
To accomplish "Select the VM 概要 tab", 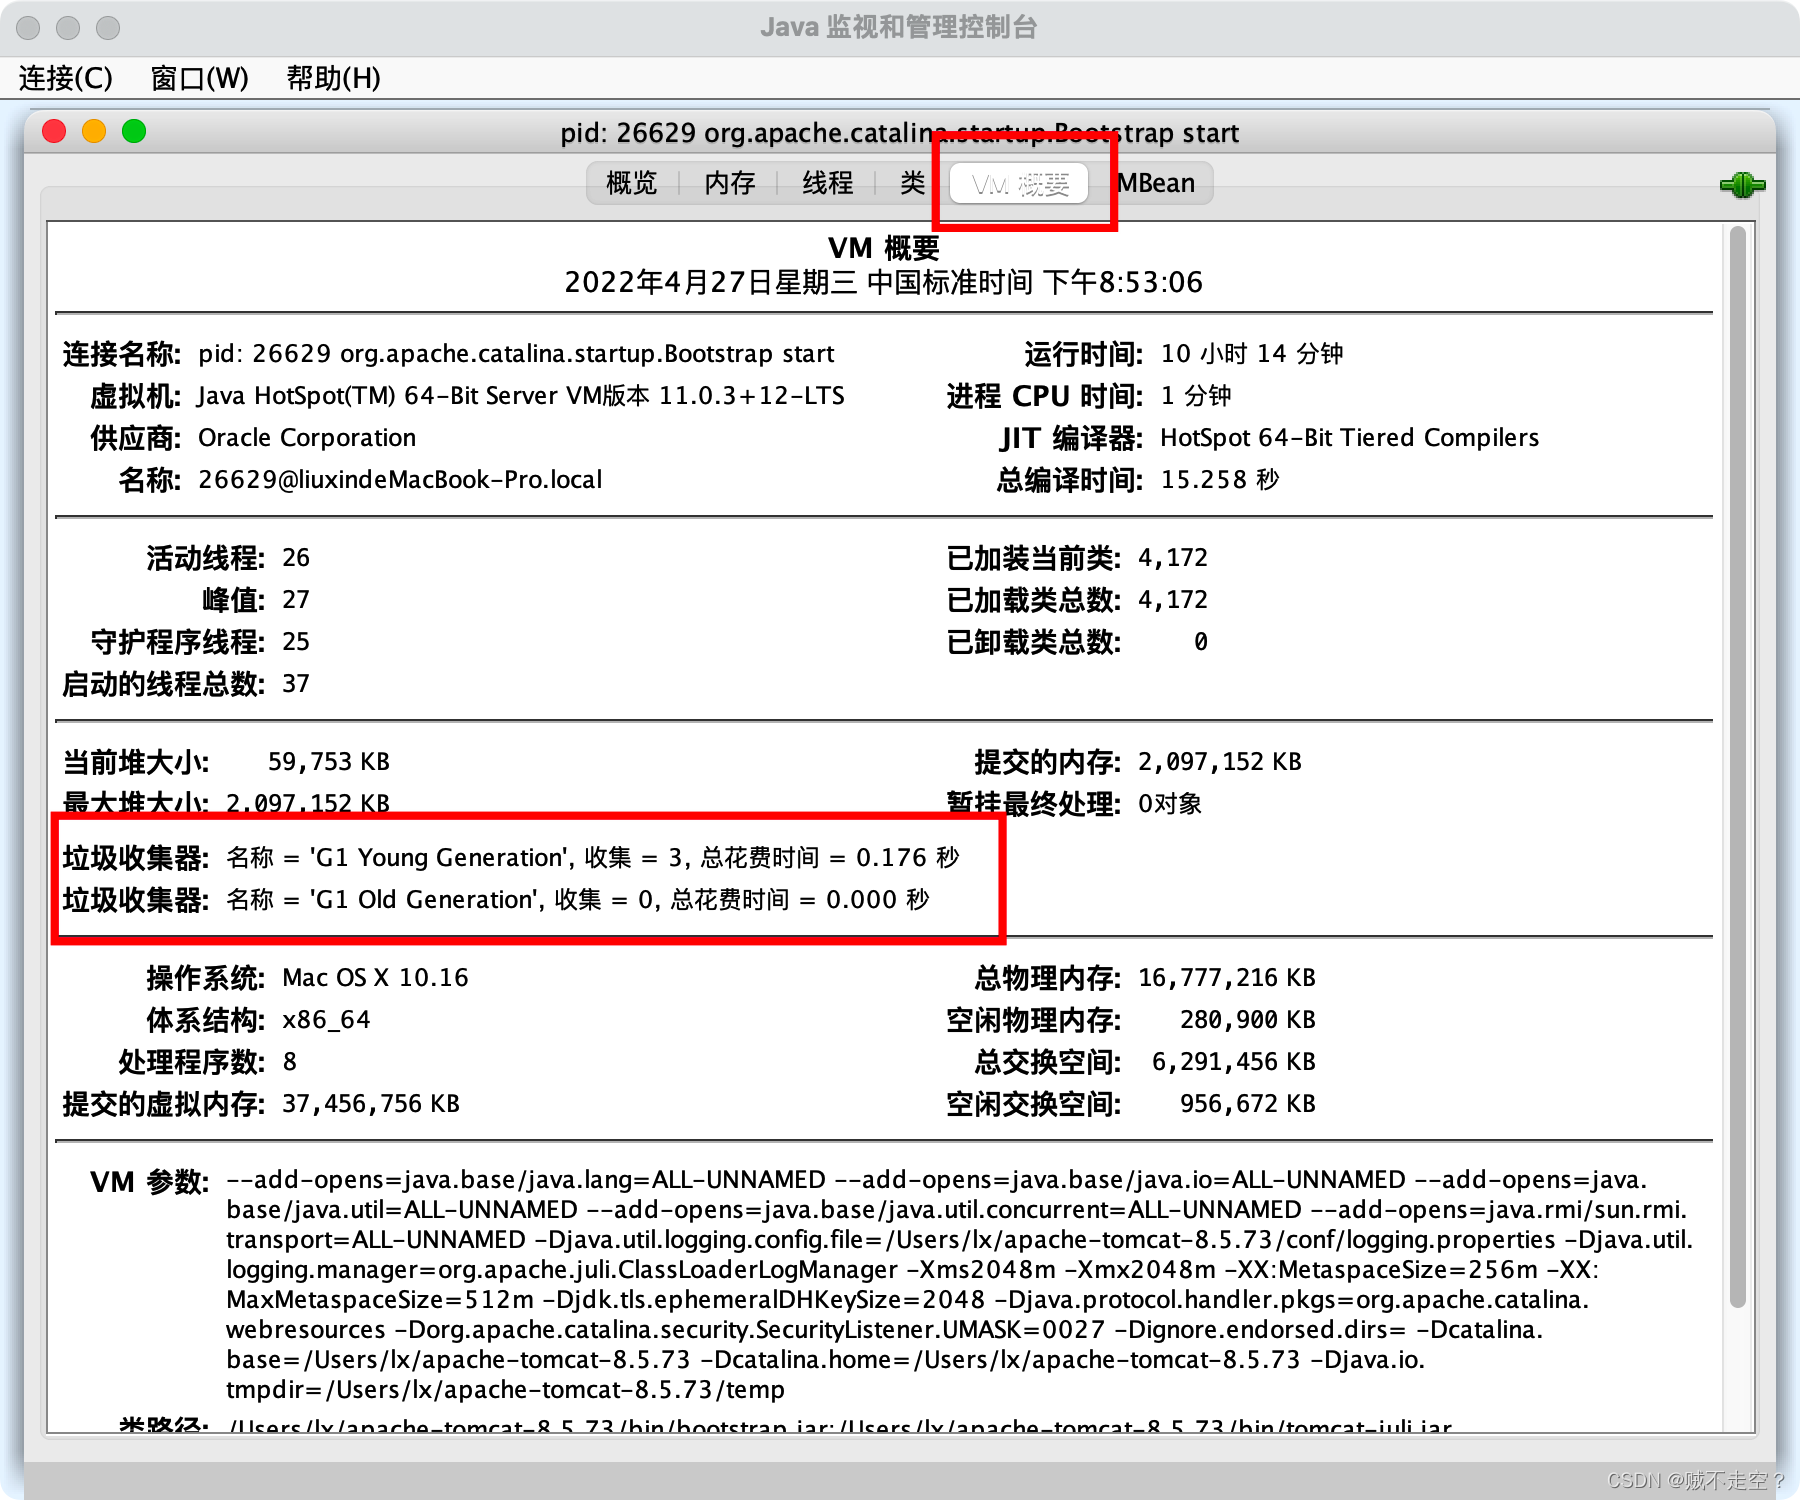I will point(1019,184).
